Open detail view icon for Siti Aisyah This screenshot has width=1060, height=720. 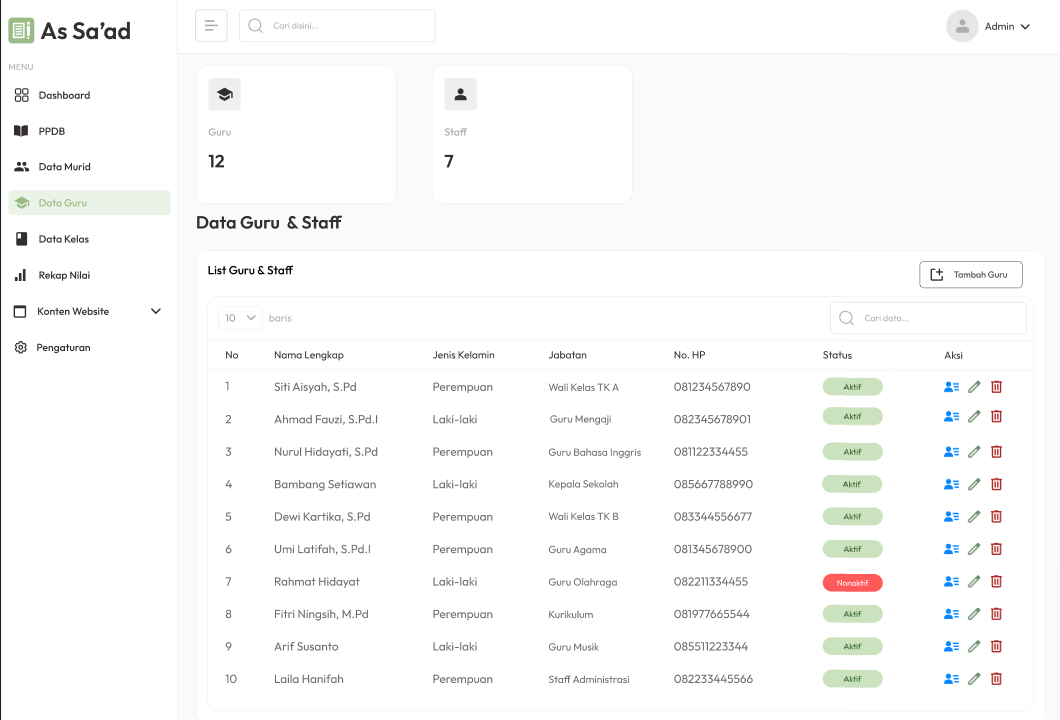tap(951, 387)
